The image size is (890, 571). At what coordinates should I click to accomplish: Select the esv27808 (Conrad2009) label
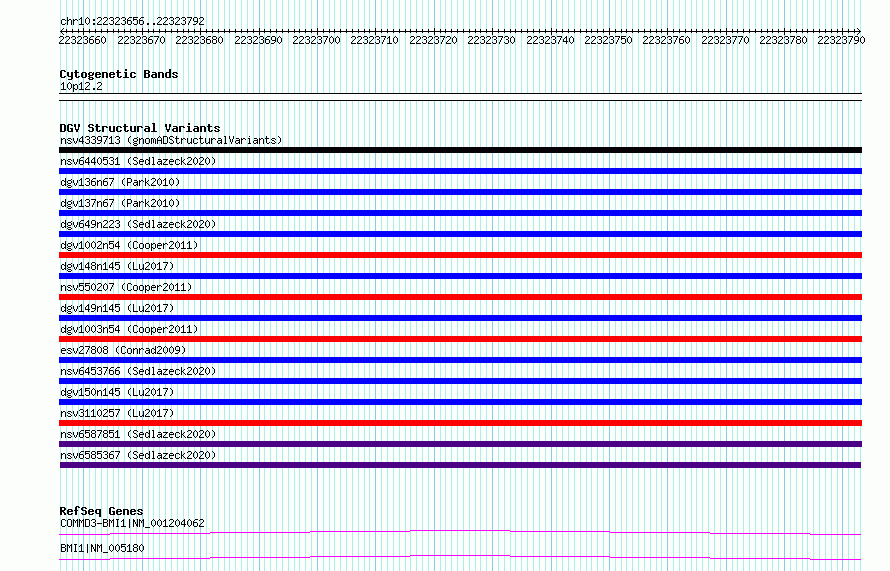123,350
